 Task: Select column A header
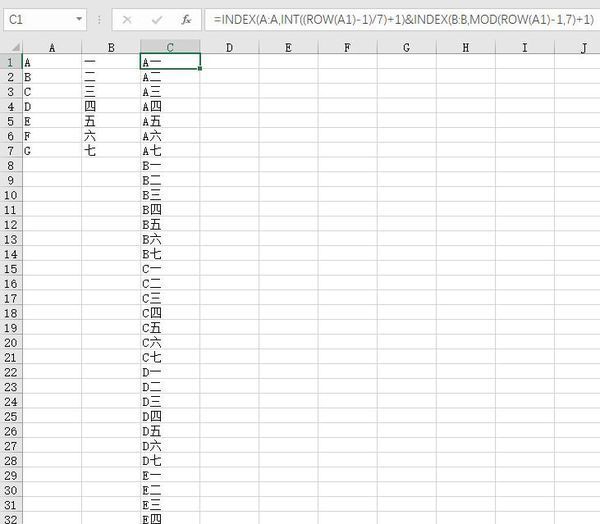click(x=52, y=47)
